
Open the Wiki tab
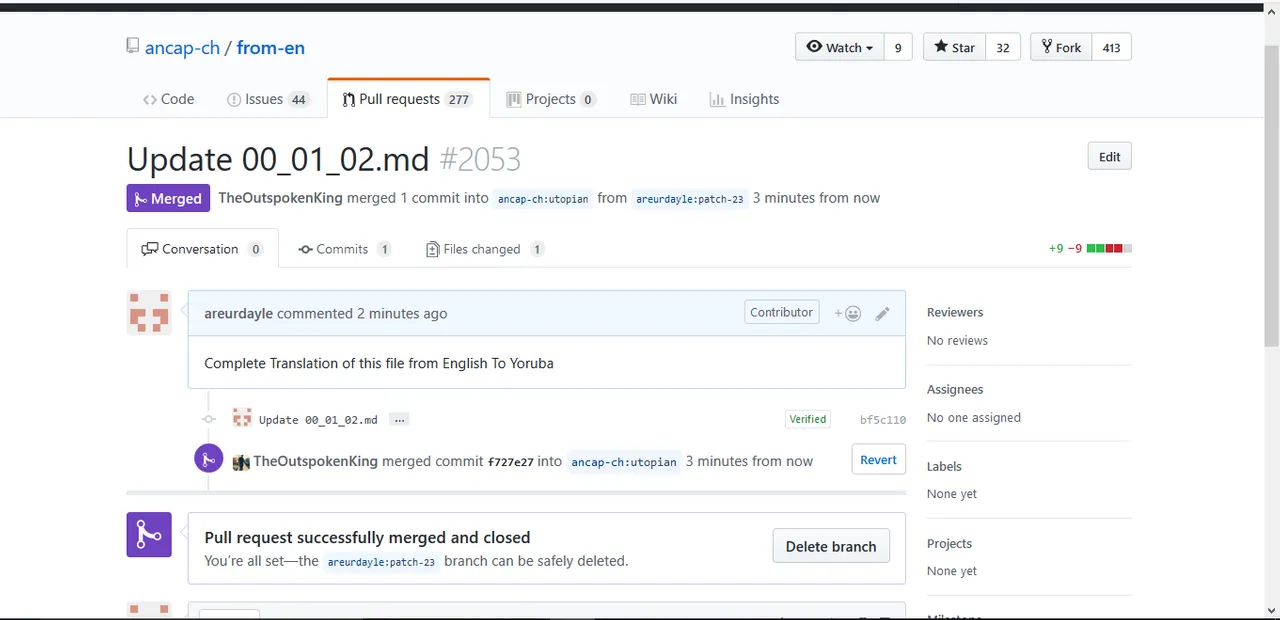click(653, 99)
